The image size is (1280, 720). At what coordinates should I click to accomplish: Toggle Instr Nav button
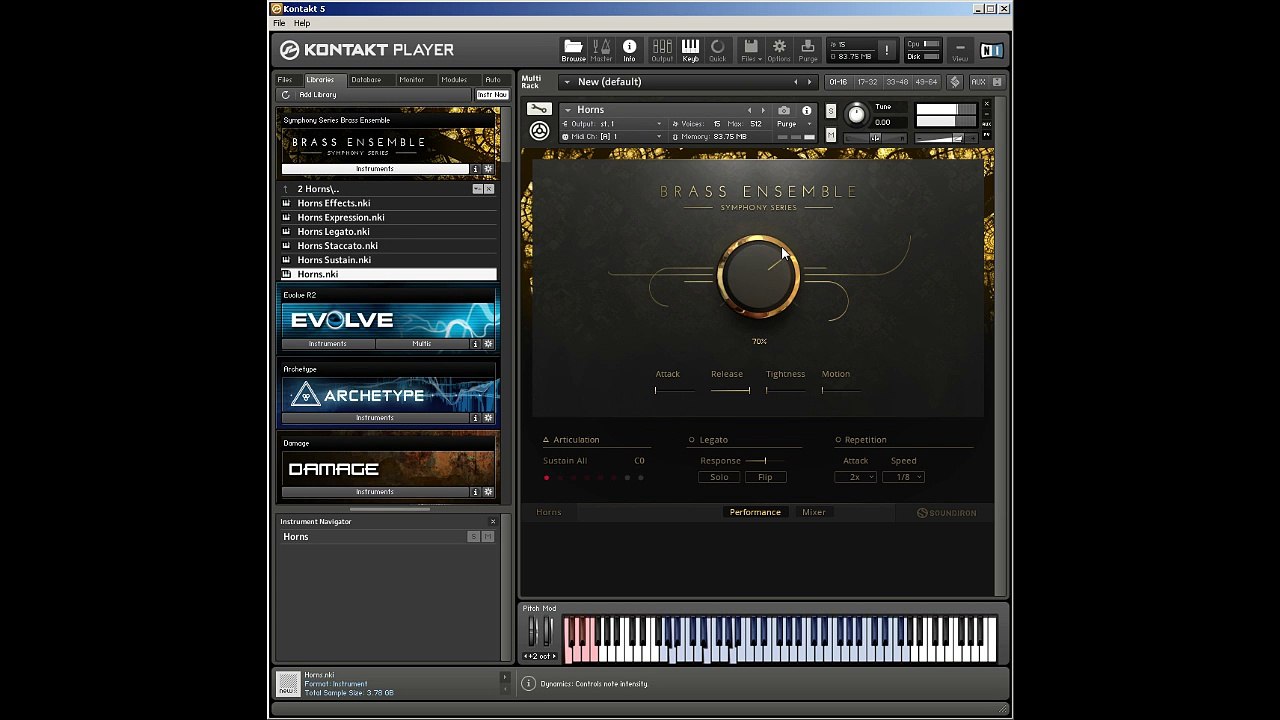point(491,95)
